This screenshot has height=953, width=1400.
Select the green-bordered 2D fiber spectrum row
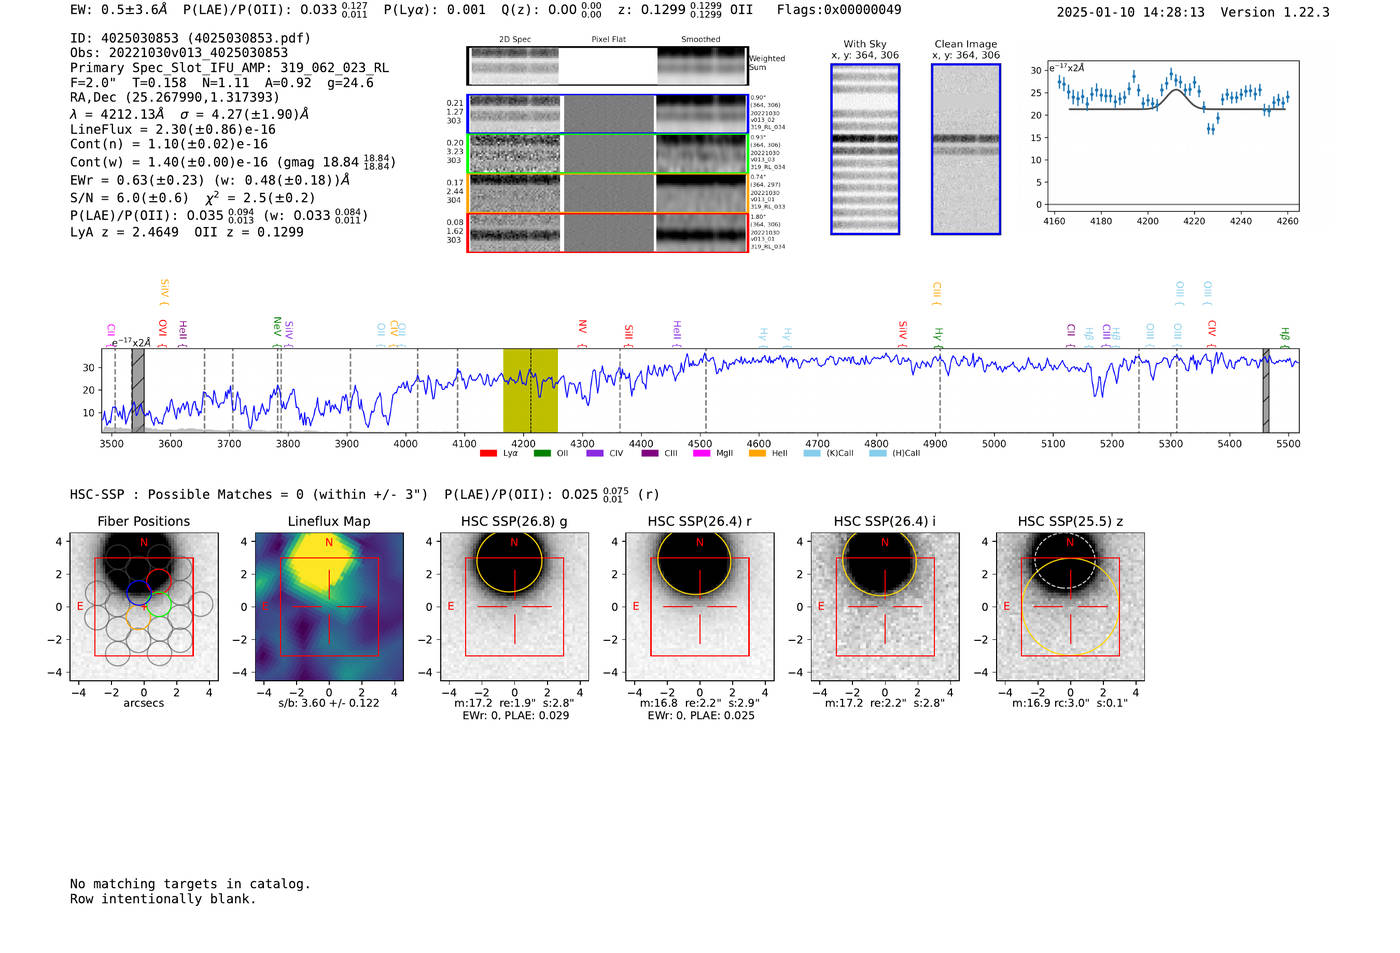[x=608, y=154]
